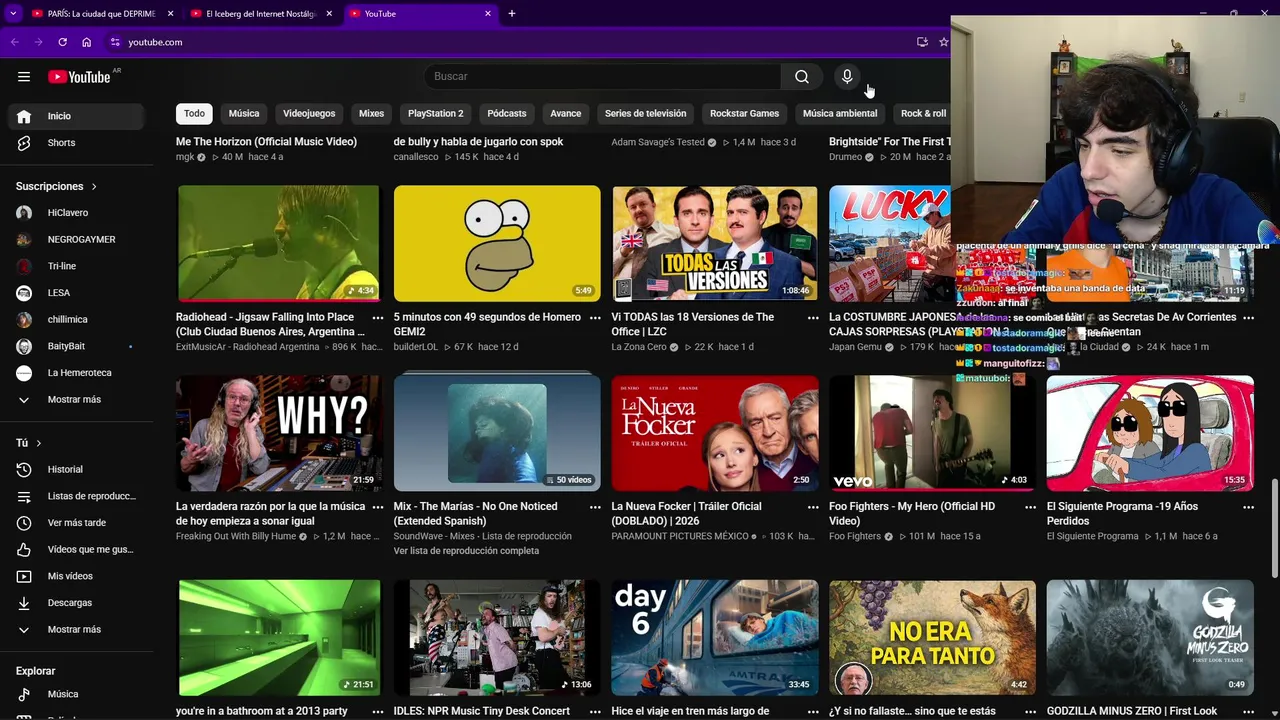Start voice search with microphone icon
The height and width of the screenshot is (720, 1280).
[847, 77]
